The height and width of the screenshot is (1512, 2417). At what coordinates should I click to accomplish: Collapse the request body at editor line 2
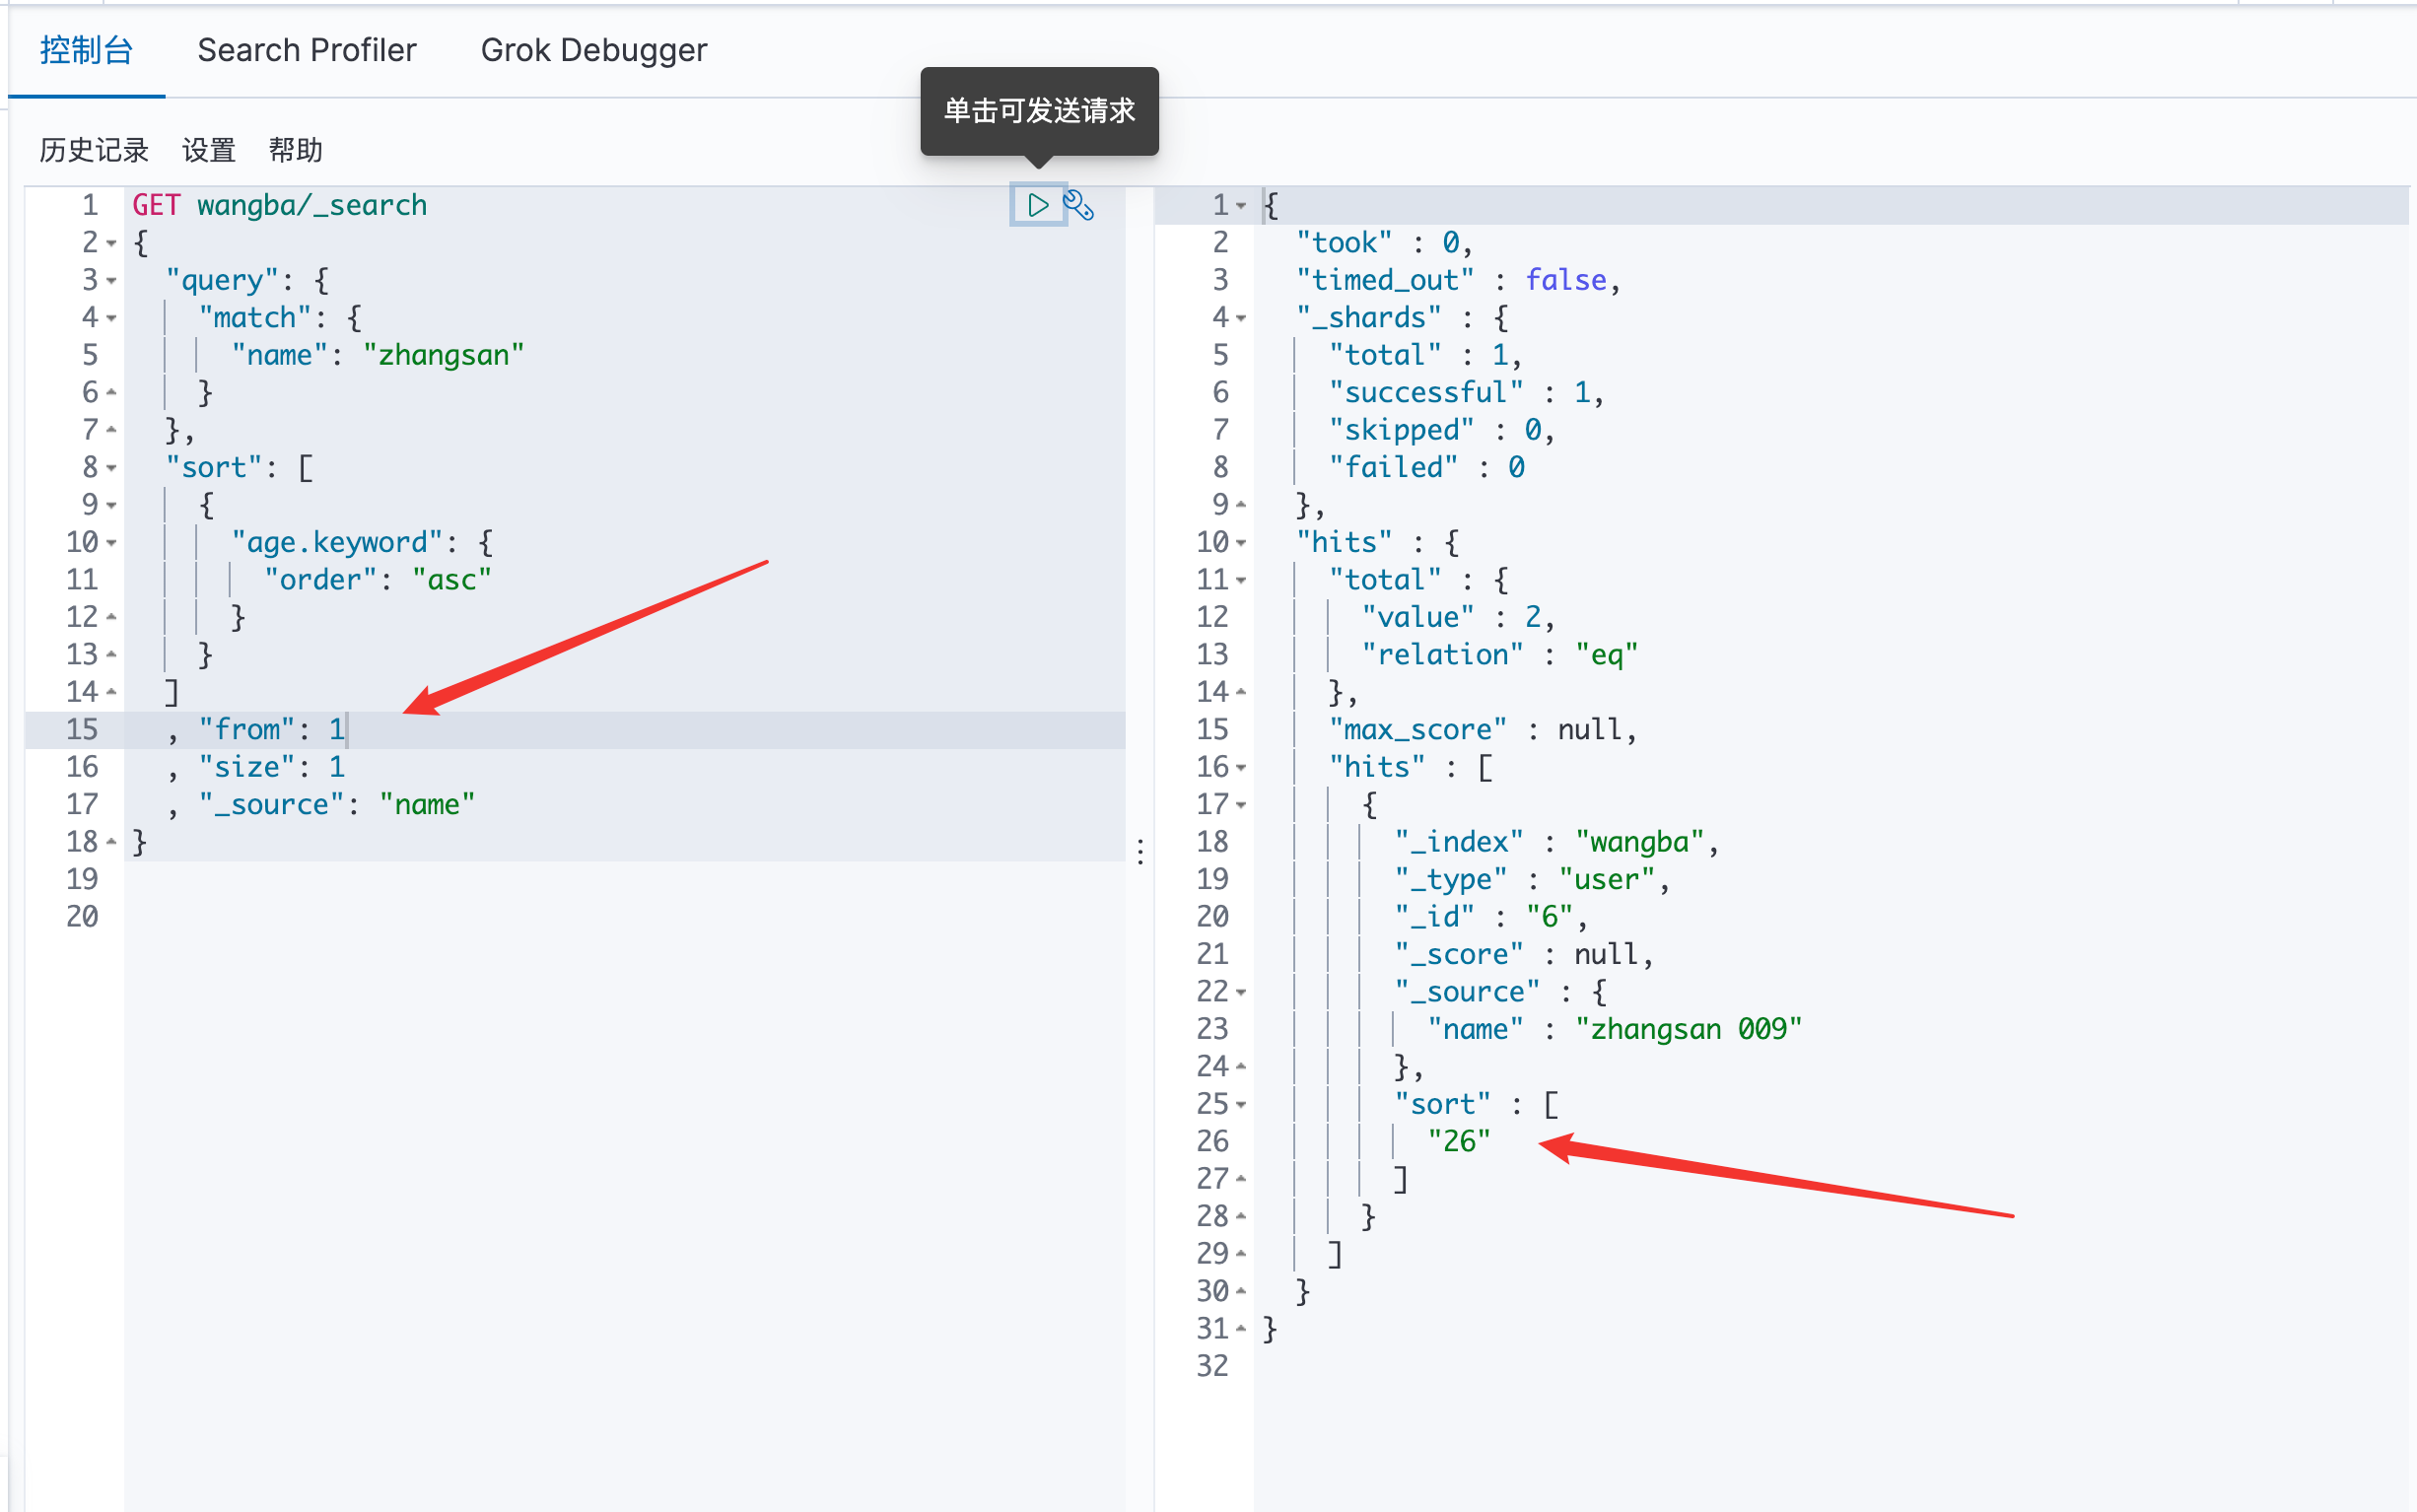(x=112, y=243)
